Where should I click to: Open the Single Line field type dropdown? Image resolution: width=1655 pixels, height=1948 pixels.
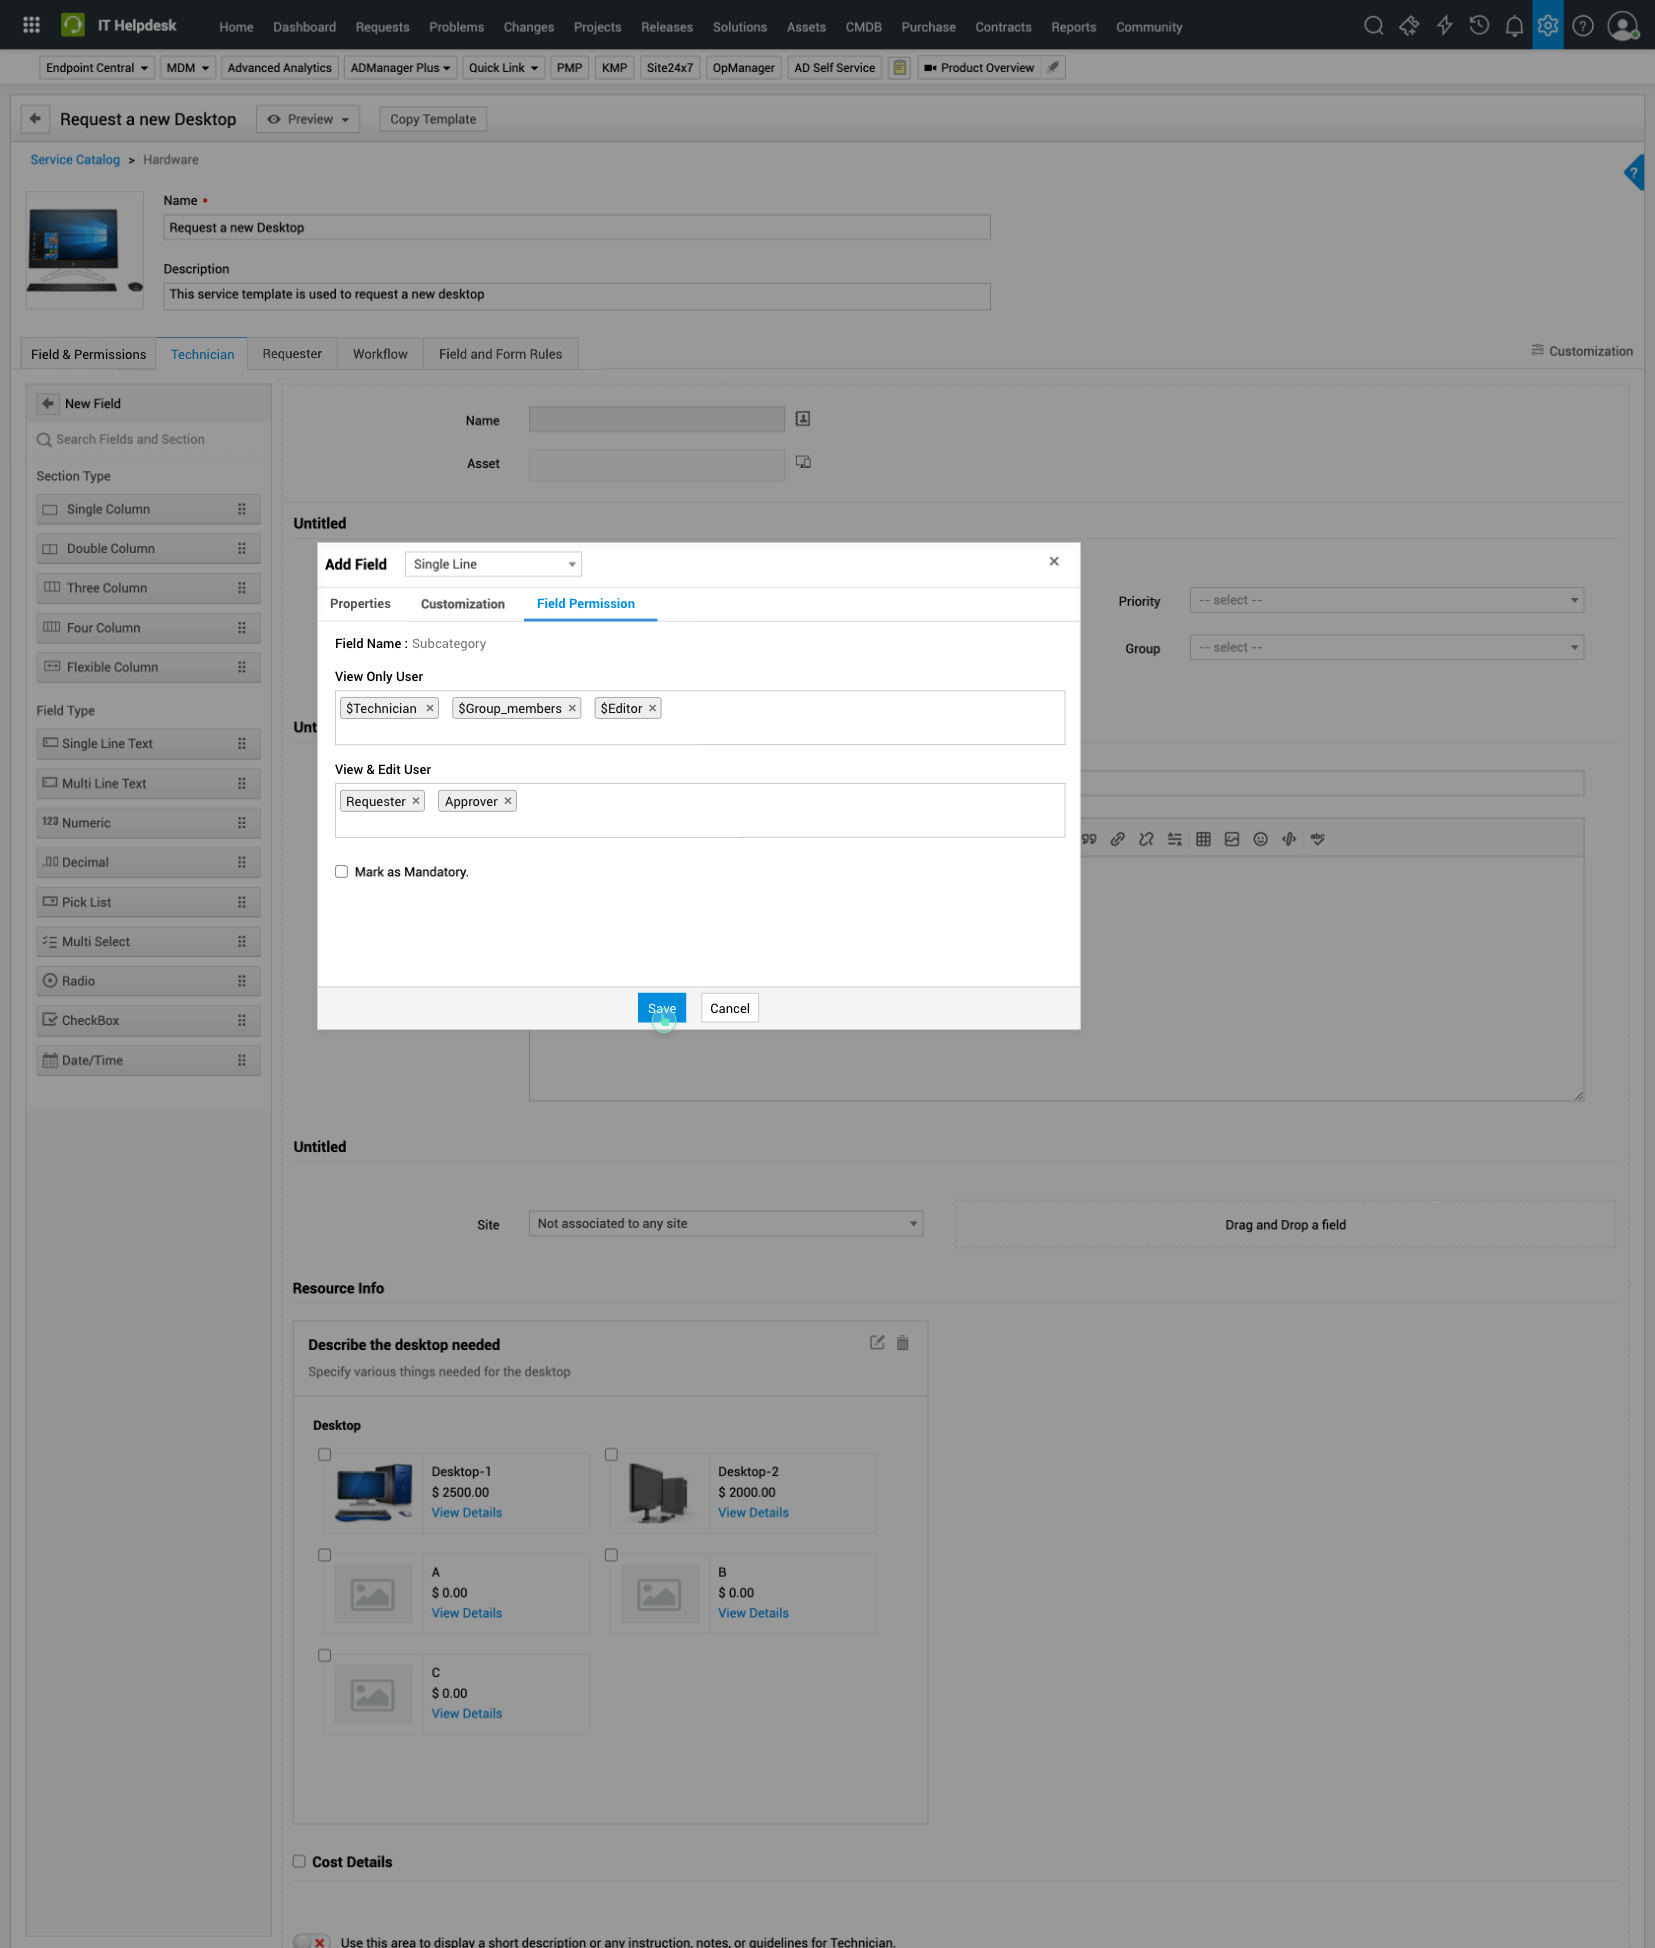coord(493,564)
